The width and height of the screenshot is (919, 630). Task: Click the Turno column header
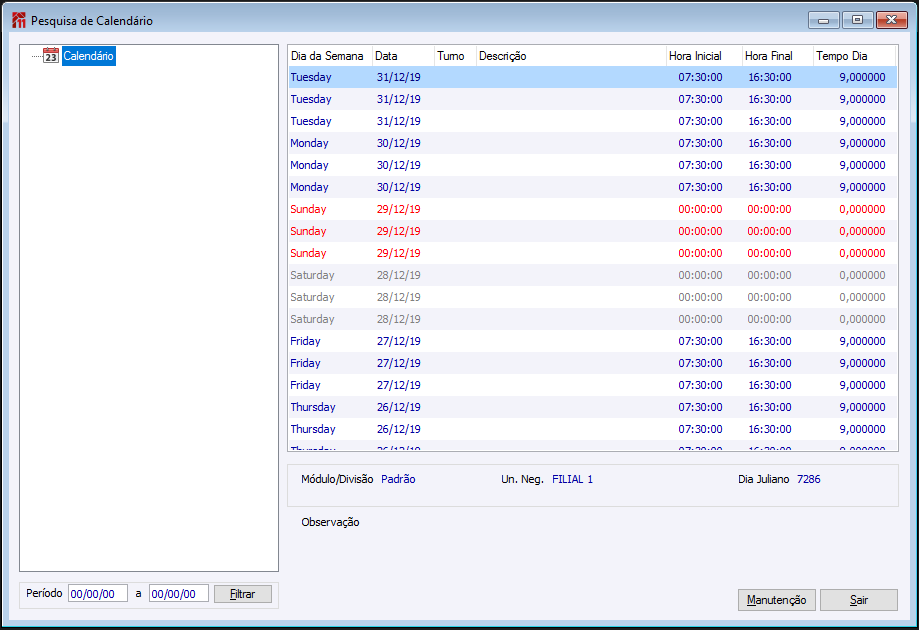click(x=455, y=56)
